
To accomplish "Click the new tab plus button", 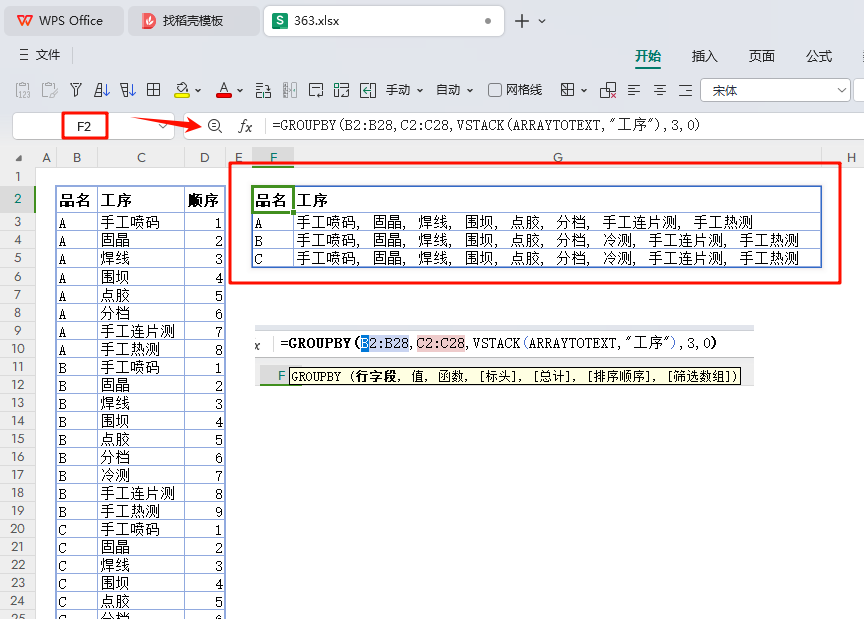I will (521, 21).
